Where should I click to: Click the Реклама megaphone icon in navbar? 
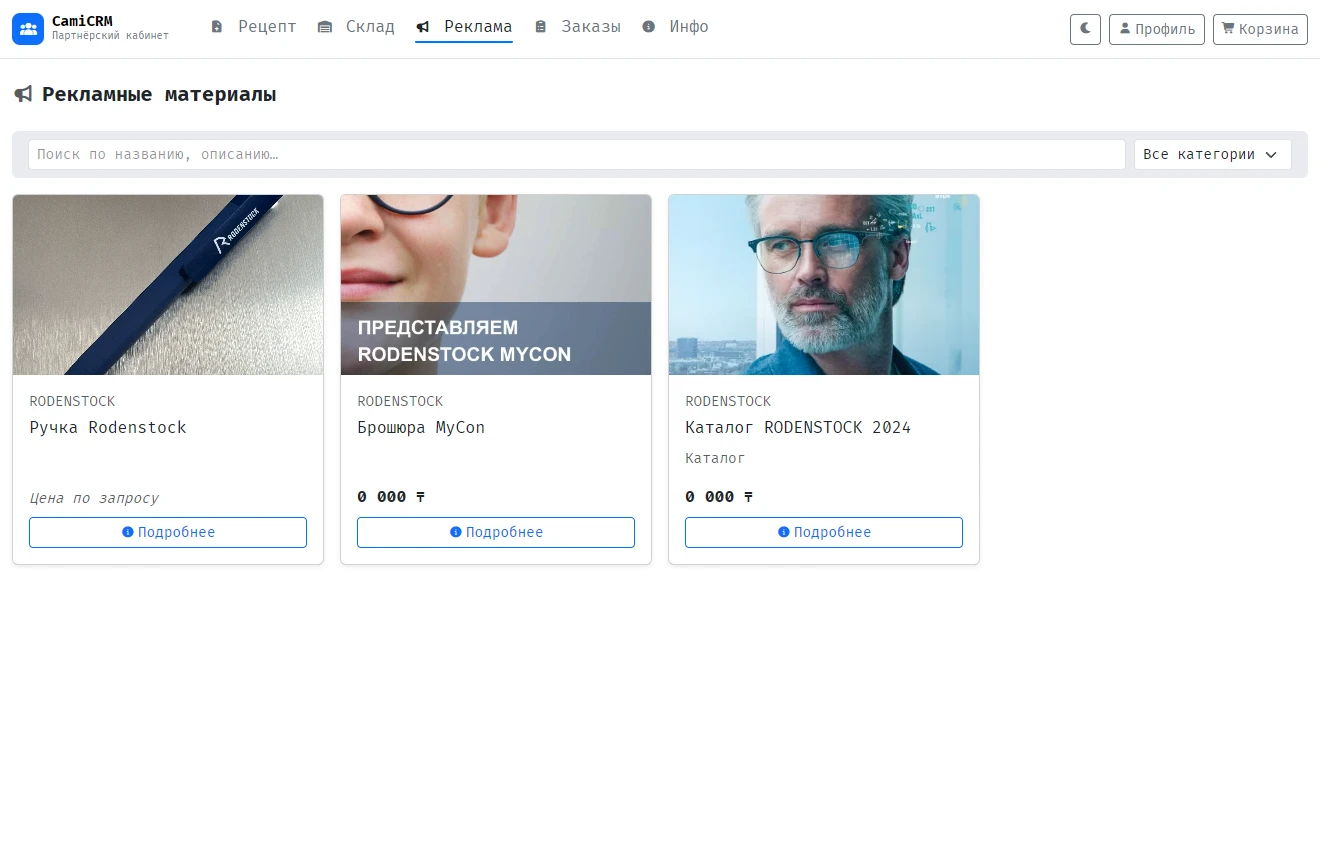(423, 27)
